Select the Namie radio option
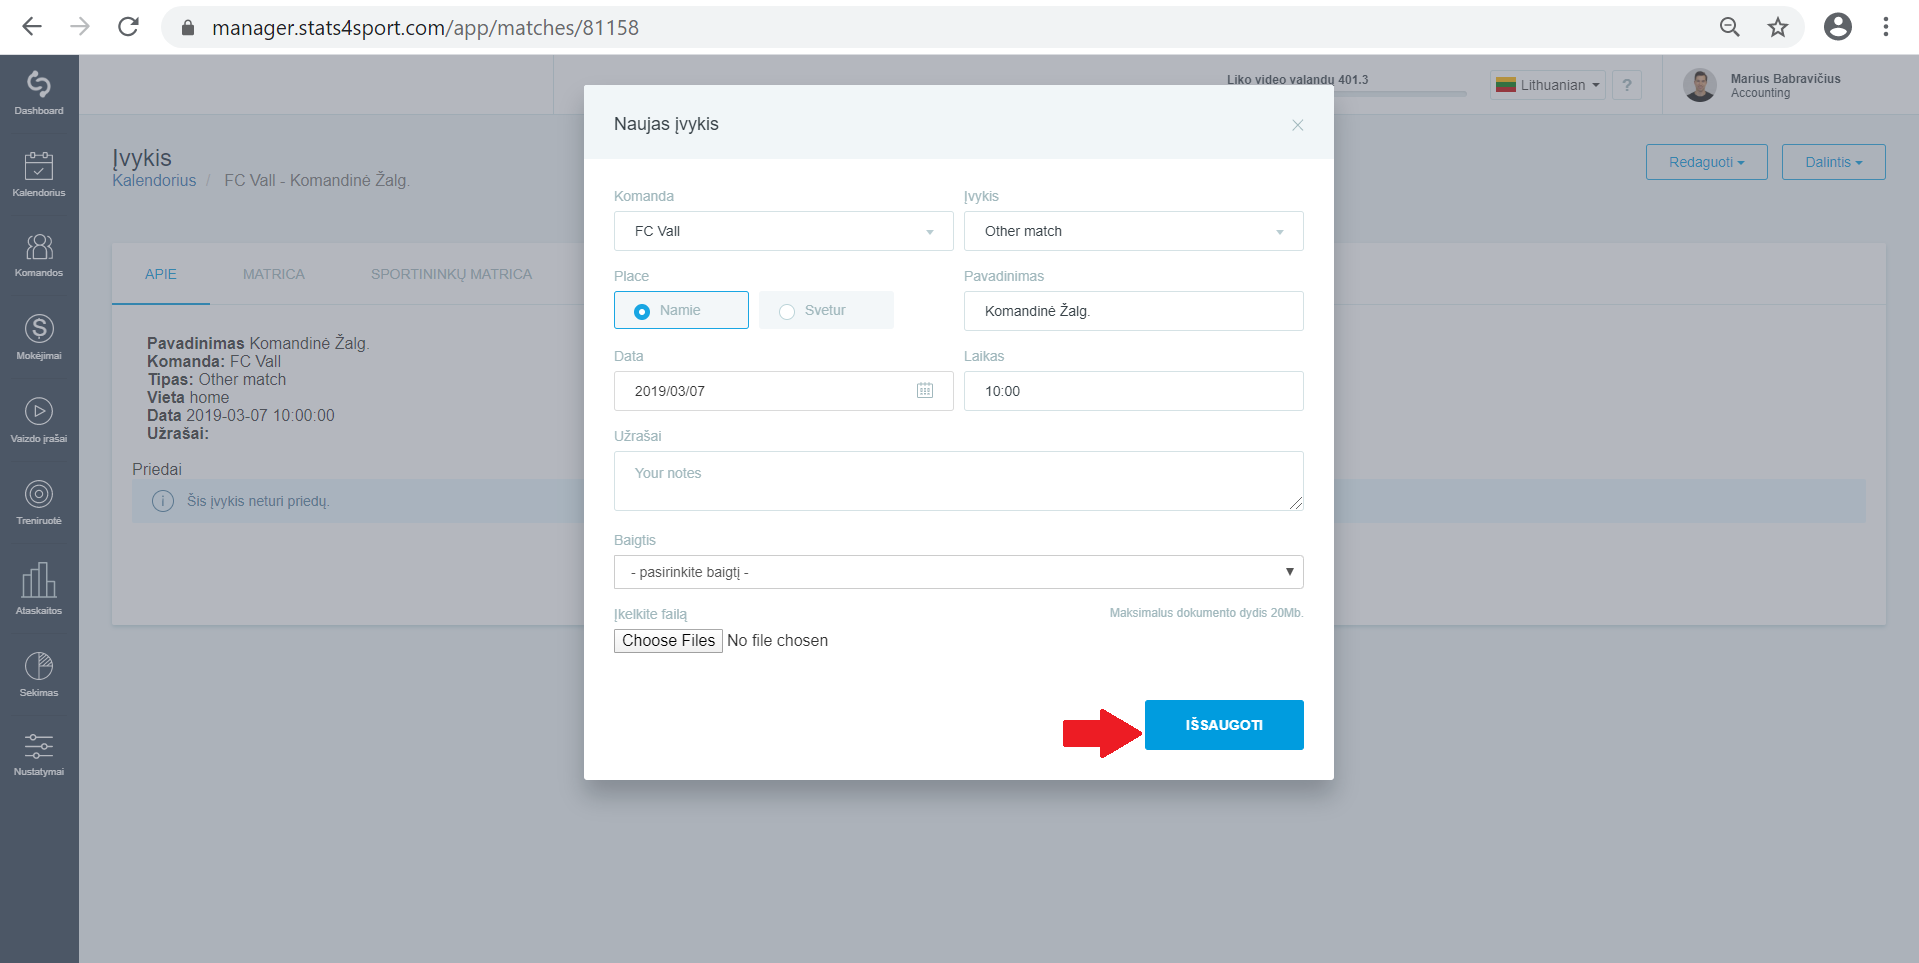 [681, 310]
